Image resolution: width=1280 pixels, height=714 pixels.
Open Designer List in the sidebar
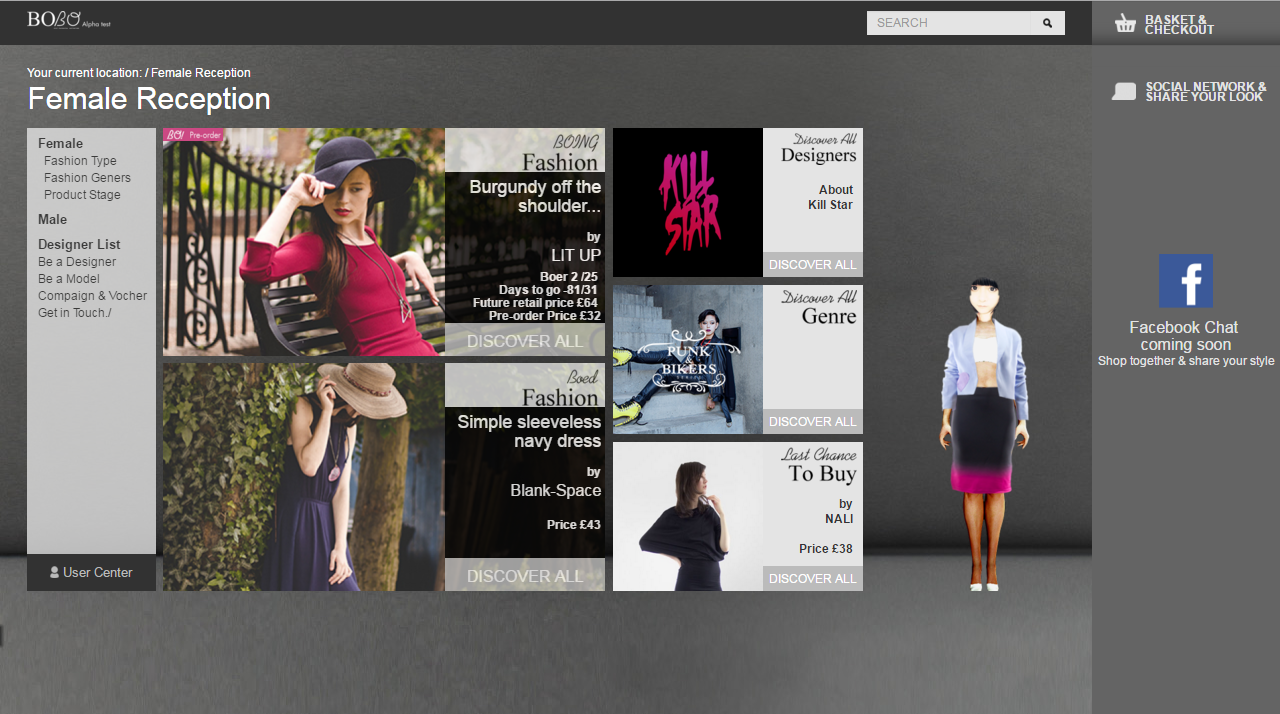pyautogui.click(x=79, y=244)
